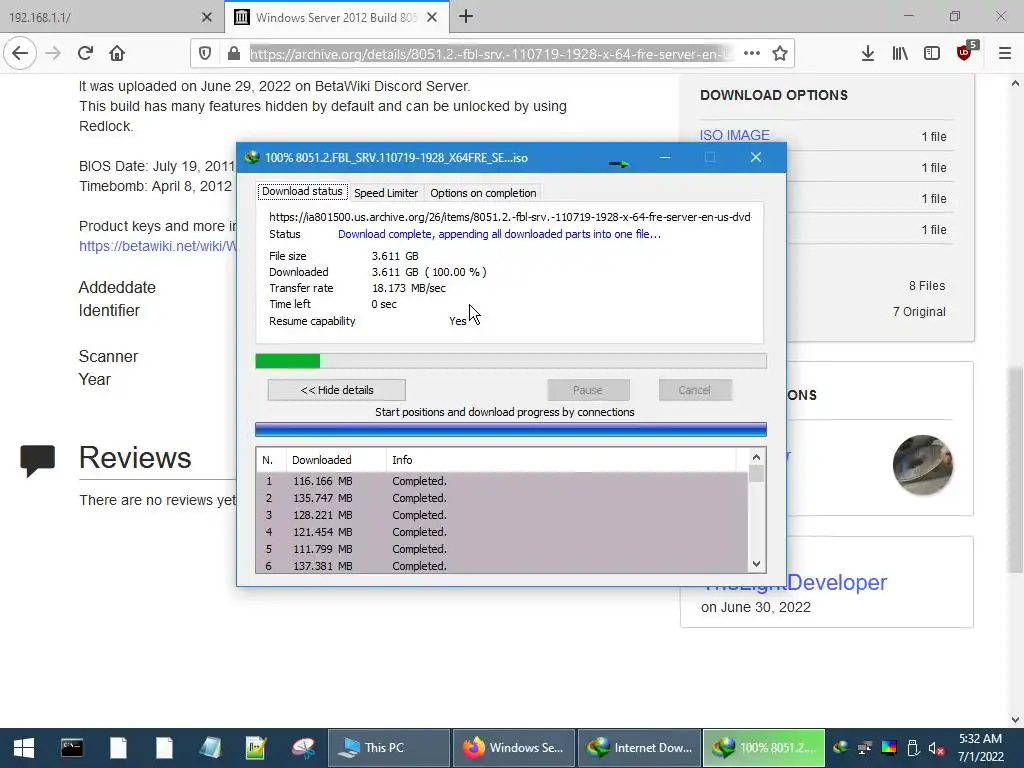Viewport: 1024px width, 768px height.
Task: Click muted volume tray icon
Action: [936, 748]
